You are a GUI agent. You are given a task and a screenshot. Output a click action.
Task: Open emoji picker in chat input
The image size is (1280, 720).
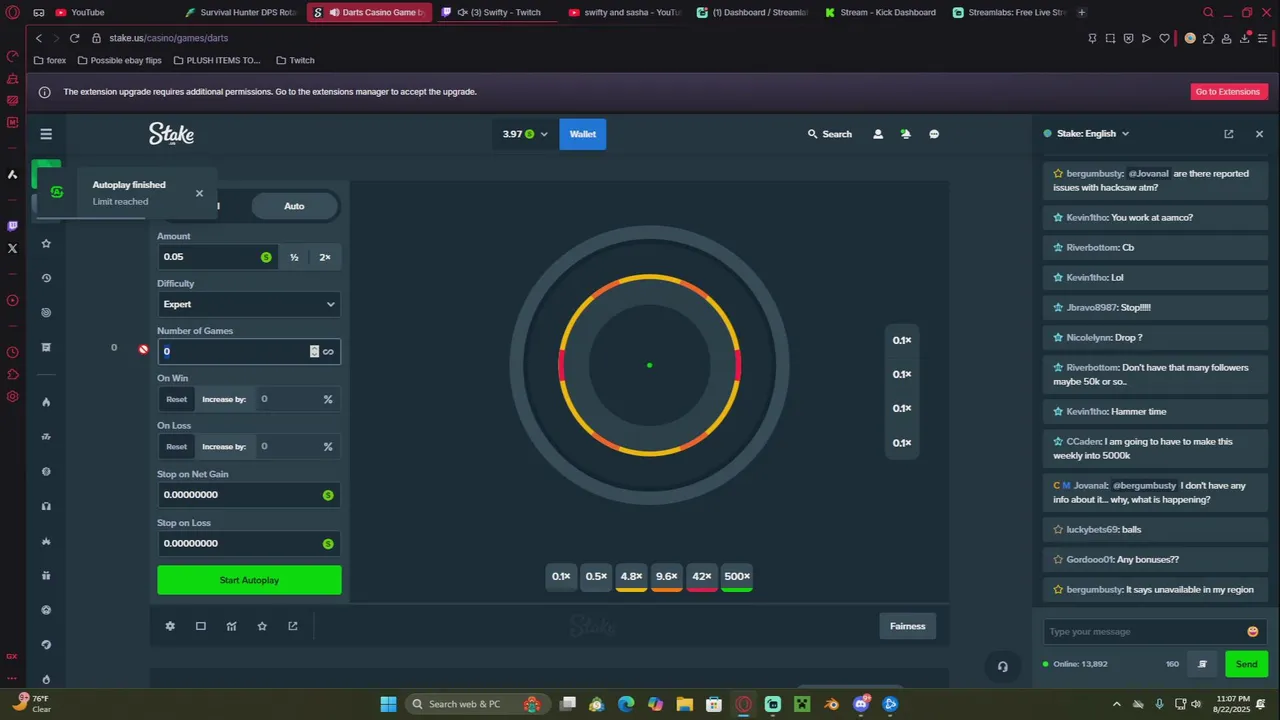tap(1253, 631)
